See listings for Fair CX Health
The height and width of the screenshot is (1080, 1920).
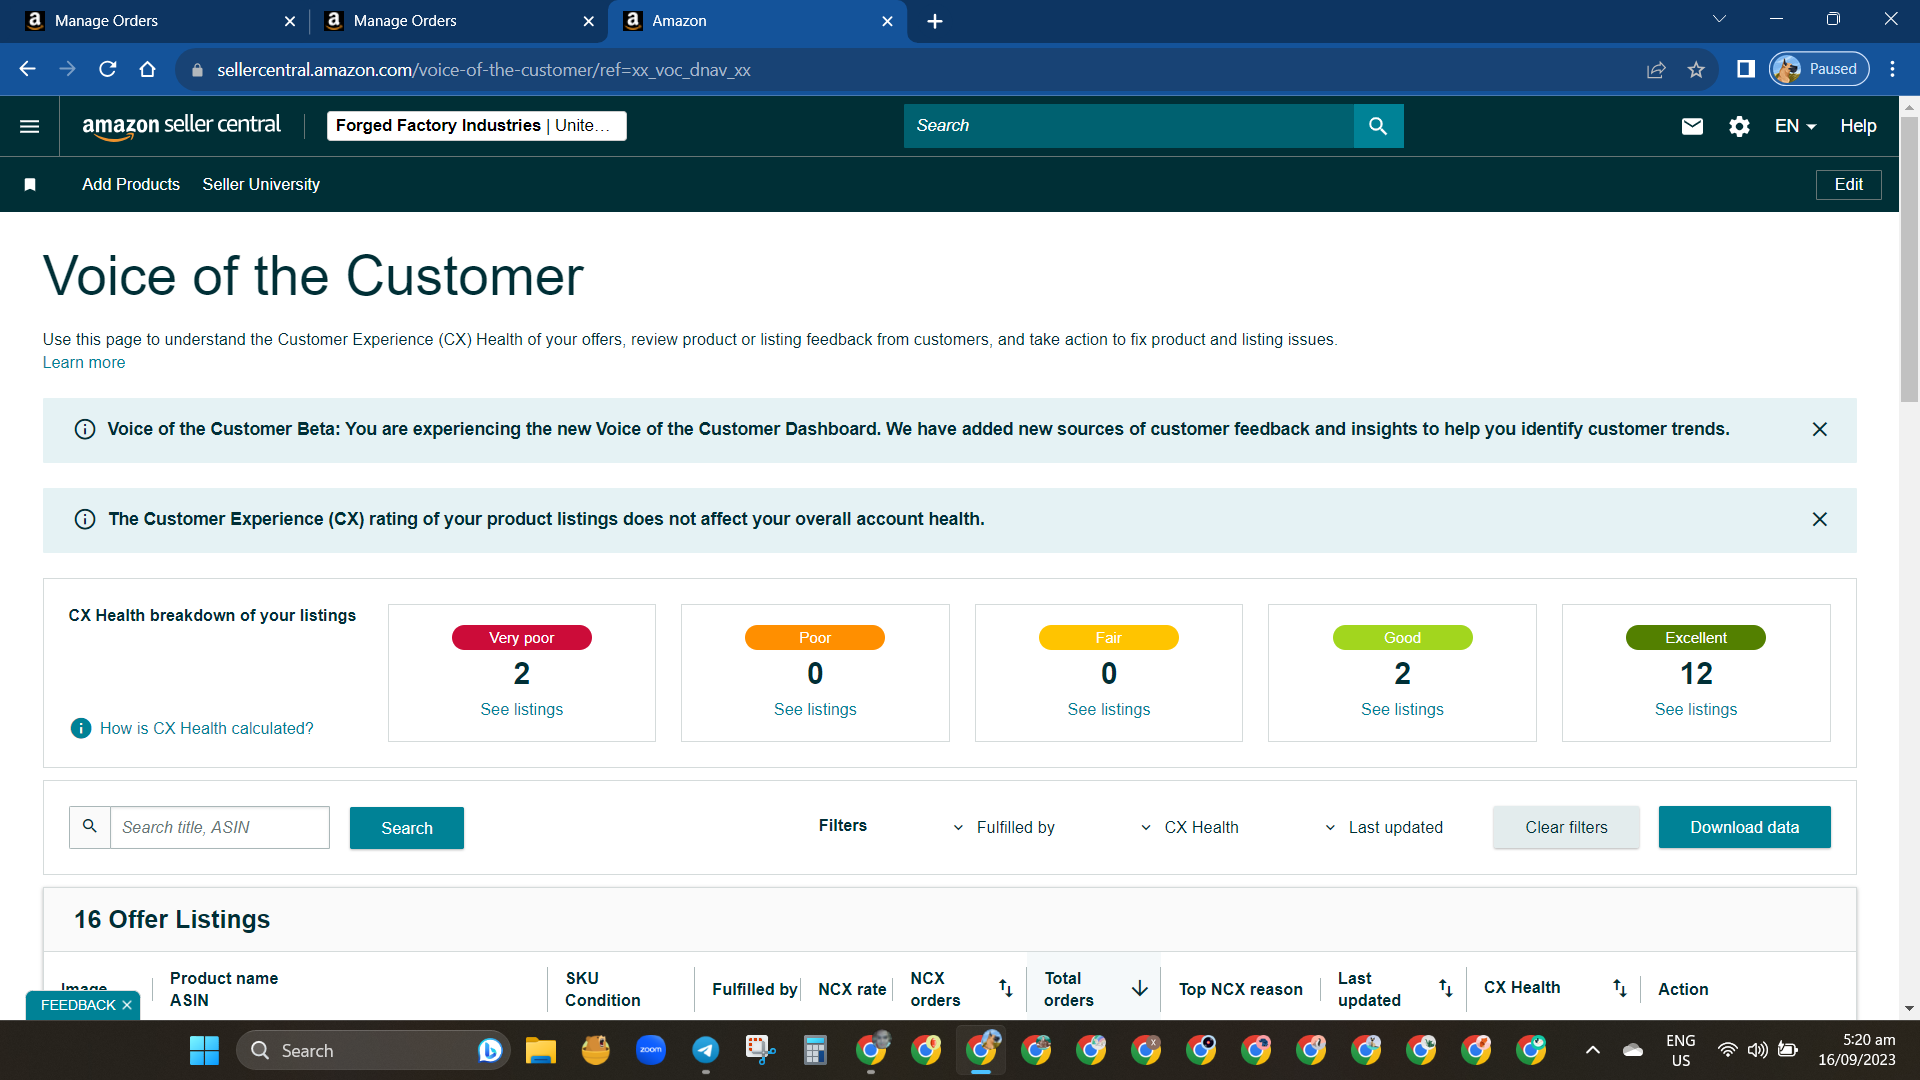[1108, 709]
